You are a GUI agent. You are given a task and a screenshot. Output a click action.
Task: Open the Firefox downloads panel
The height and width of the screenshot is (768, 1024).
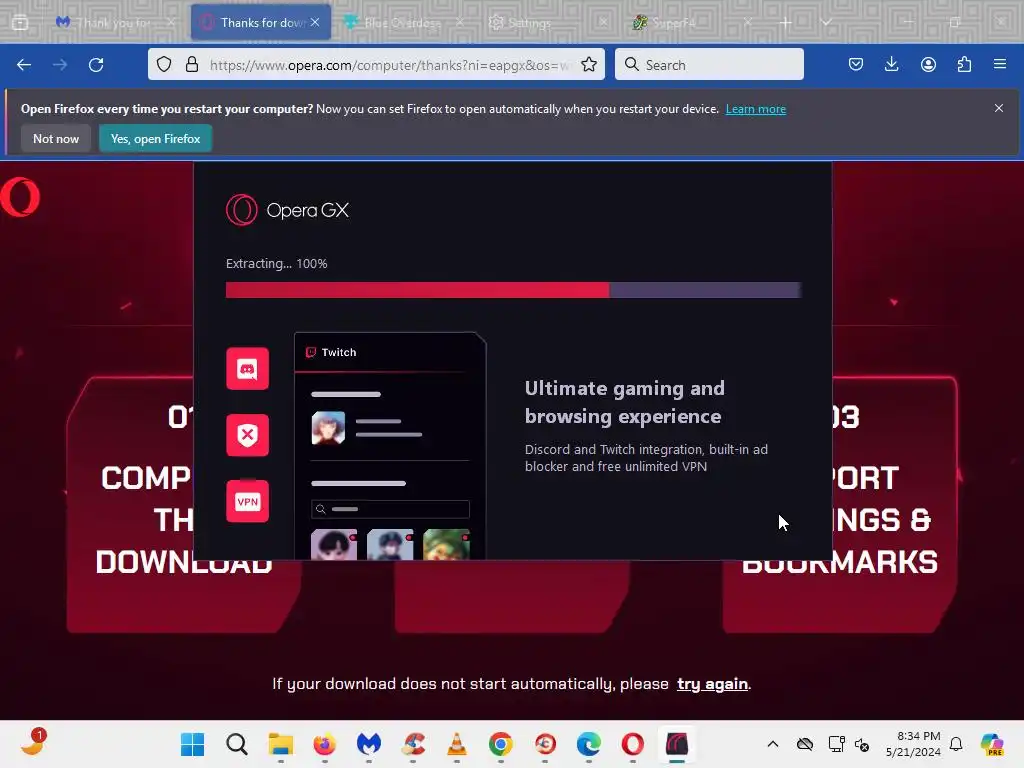pos(891,65)
